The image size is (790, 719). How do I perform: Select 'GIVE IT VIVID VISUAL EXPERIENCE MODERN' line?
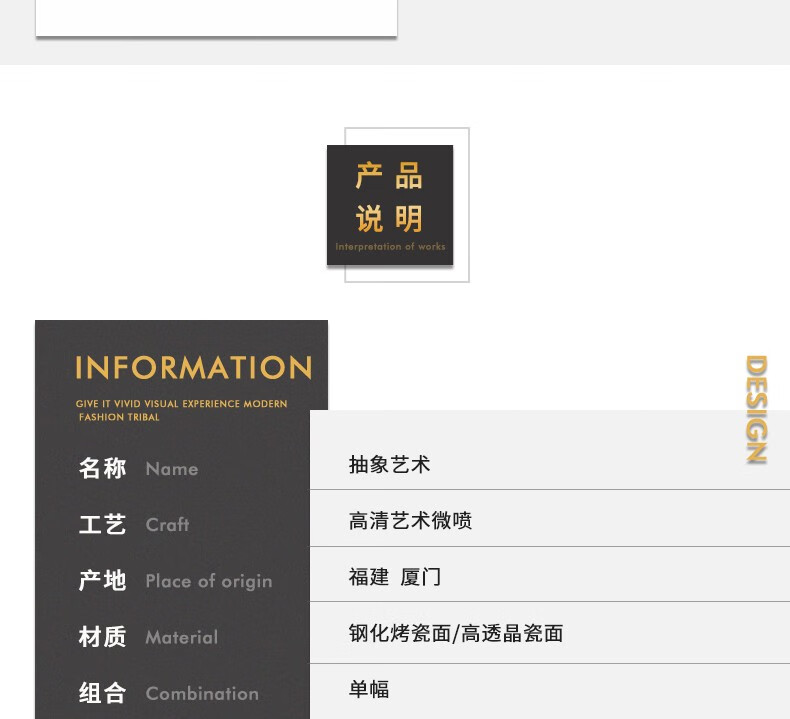(x=181, y=404)
